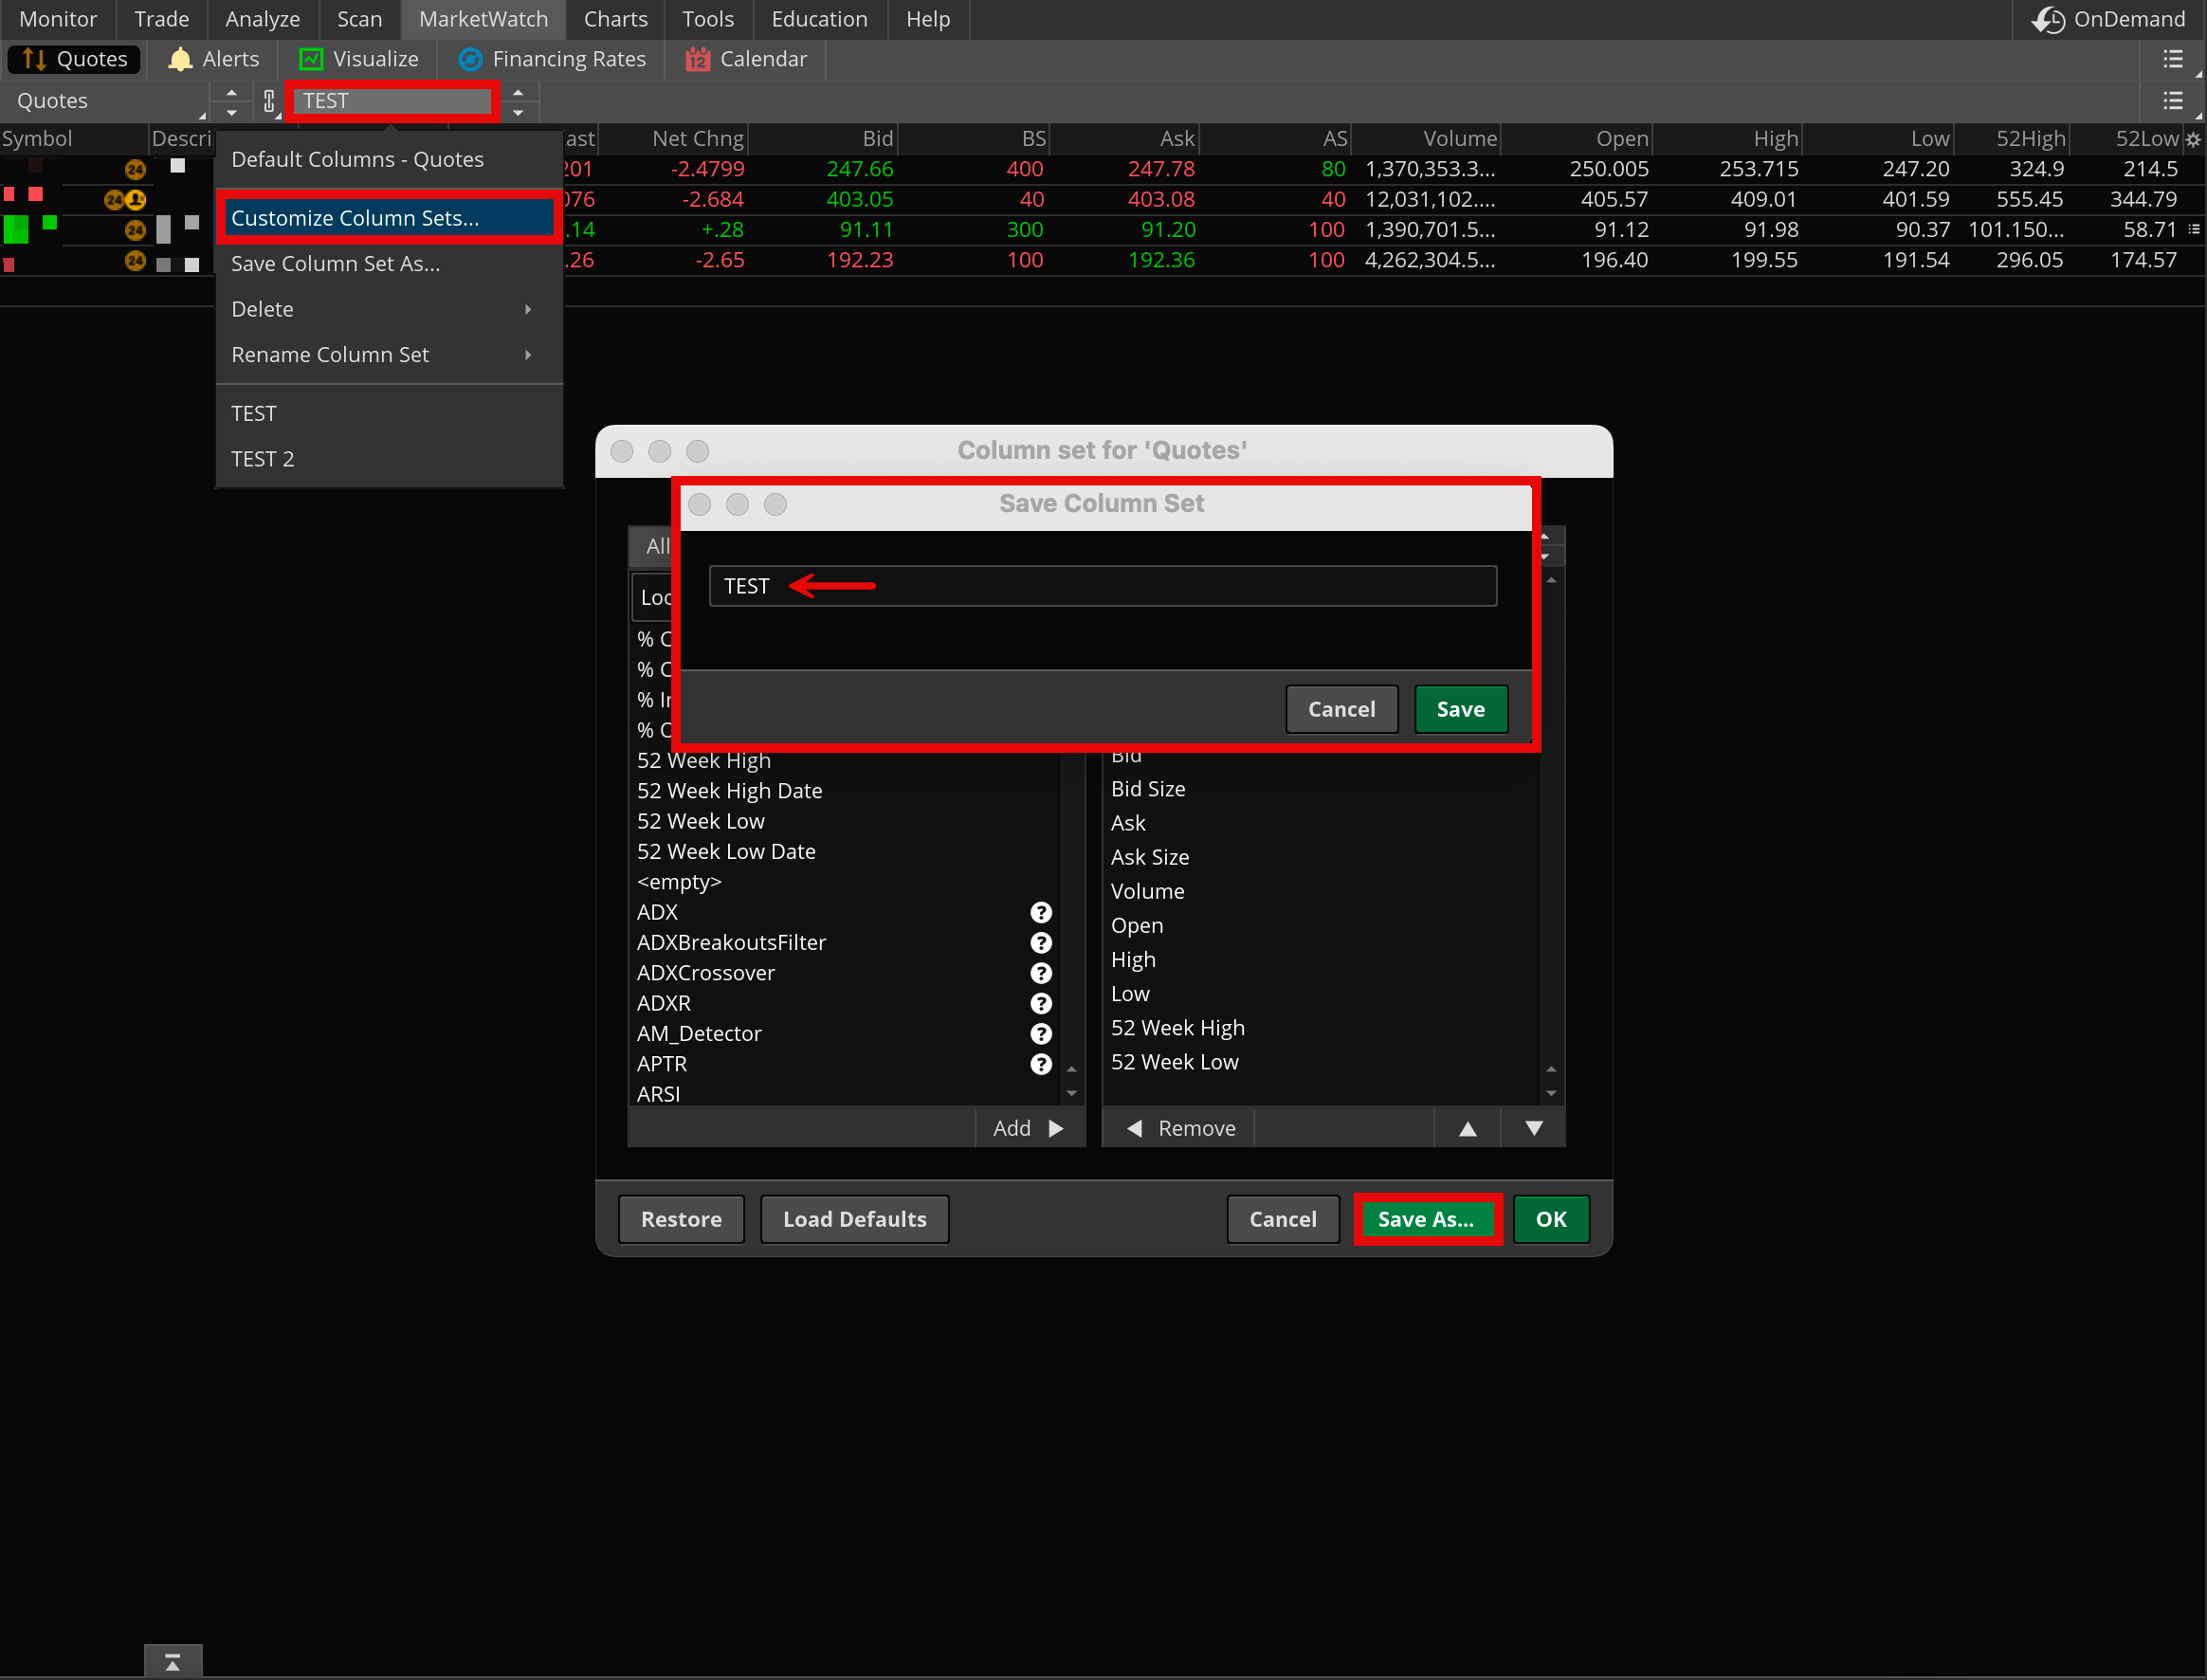Show help for the ADX column
The height and width of the screenshot is (1680, 2207).
[x=1041, y=912]
